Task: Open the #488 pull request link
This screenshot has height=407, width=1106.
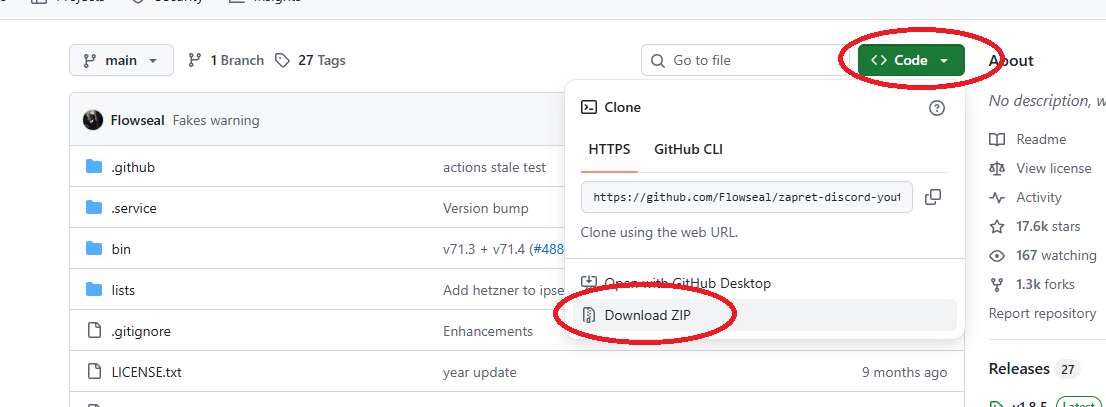Action: (x=547, y=250)
